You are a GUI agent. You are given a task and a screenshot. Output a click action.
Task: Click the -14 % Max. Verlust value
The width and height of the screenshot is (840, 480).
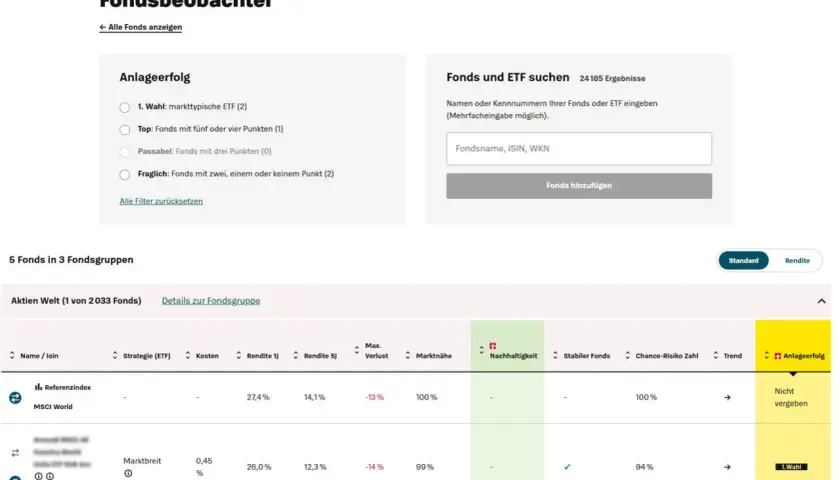(374, 467)
